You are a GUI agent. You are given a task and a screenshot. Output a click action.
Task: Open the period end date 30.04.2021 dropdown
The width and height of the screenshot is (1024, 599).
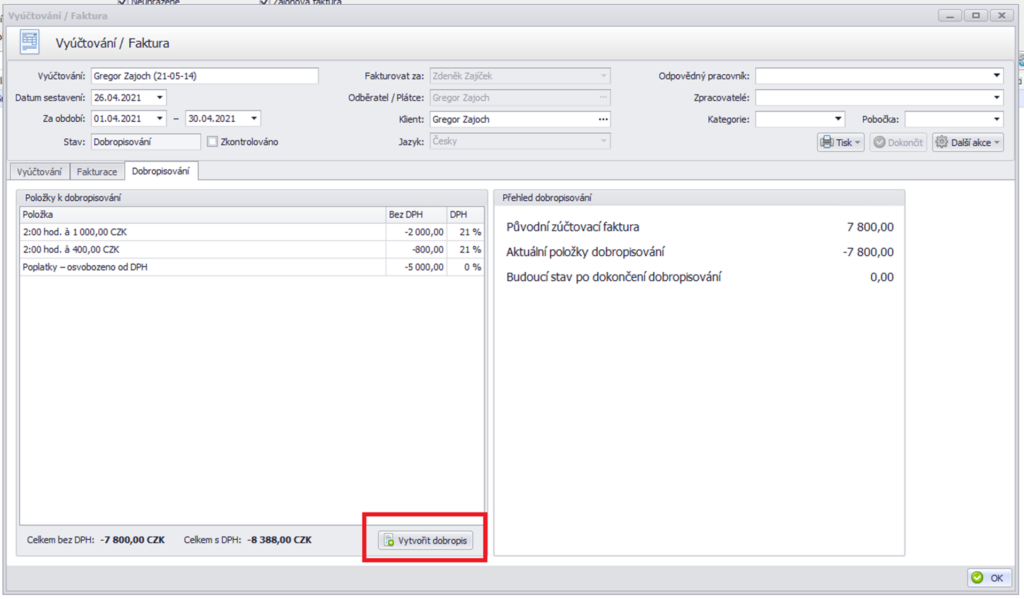pos(255,120)
